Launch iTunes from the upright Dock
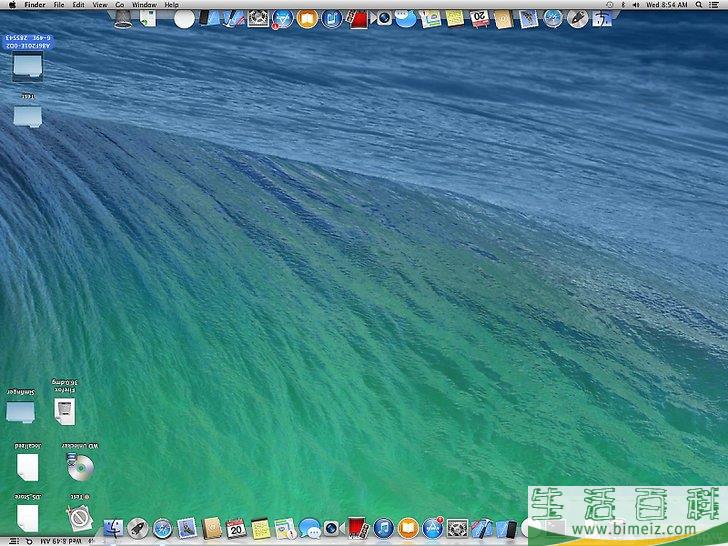The image size is (728, 546). (384, 528)
